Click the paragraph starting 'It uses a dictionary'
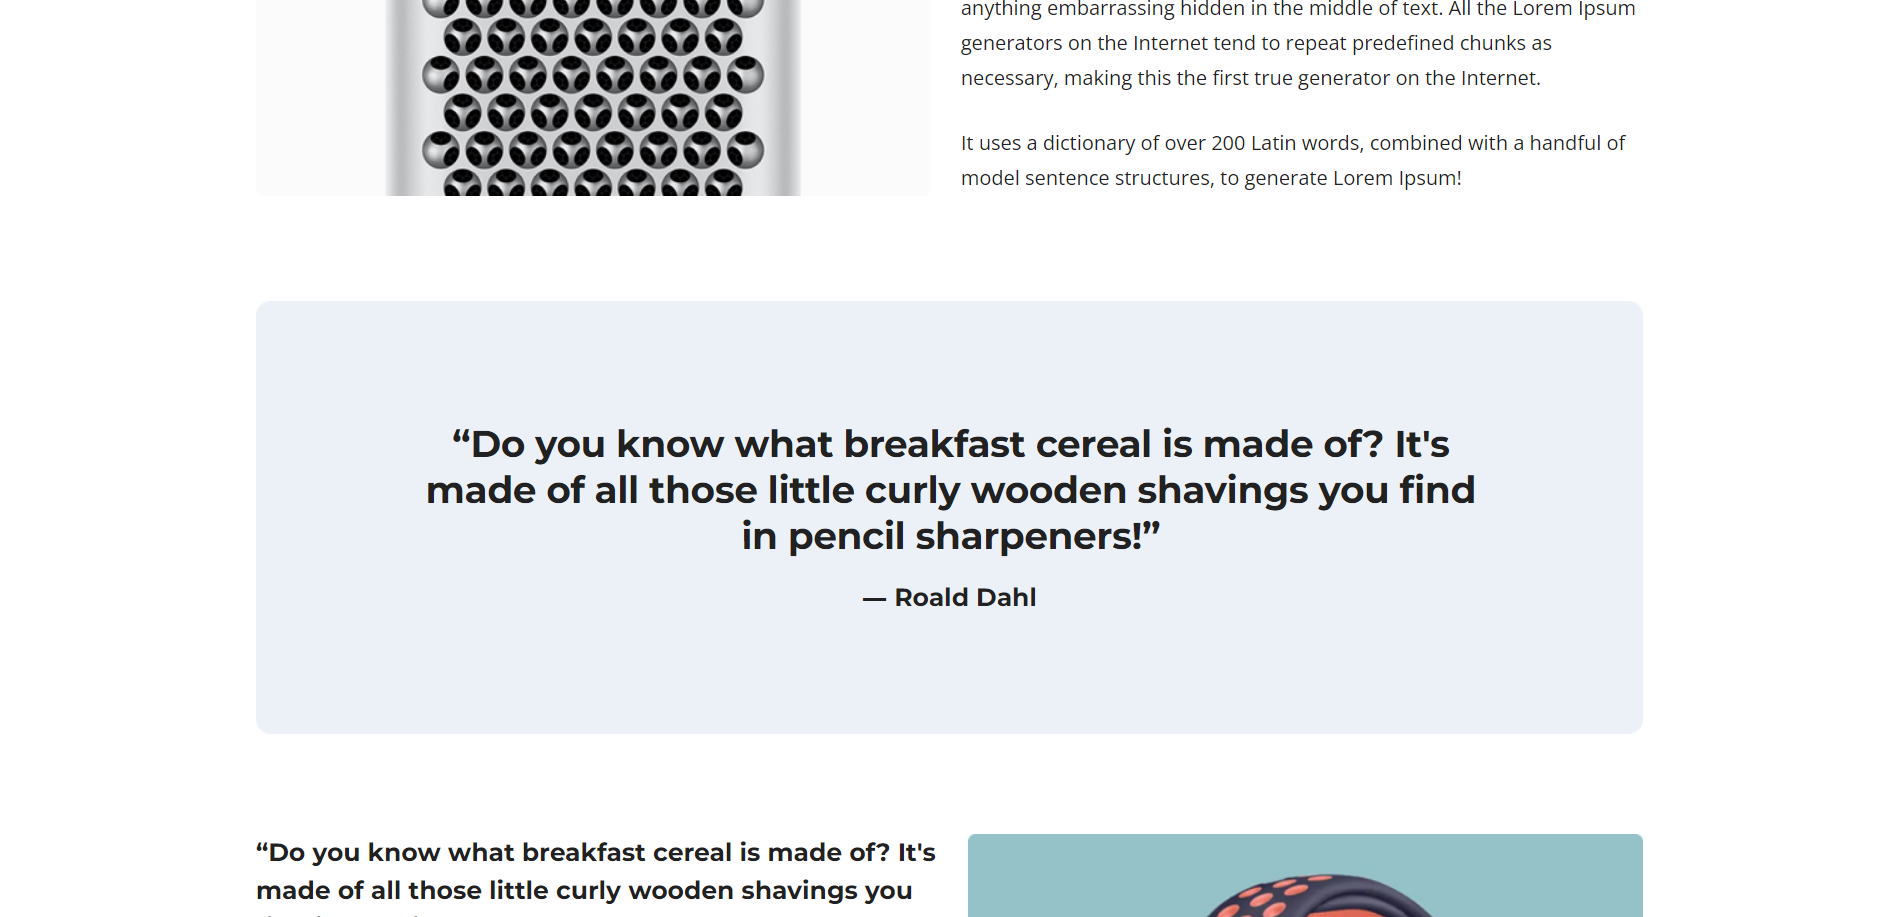This screenshot has height=917, width=1897. tap(1293, 160)
